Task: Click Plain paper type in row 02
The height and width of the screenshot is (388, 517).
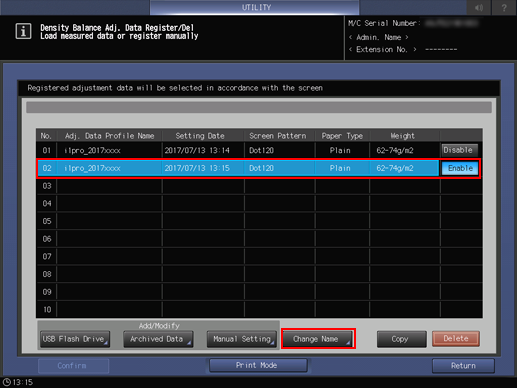Action: 340,168
